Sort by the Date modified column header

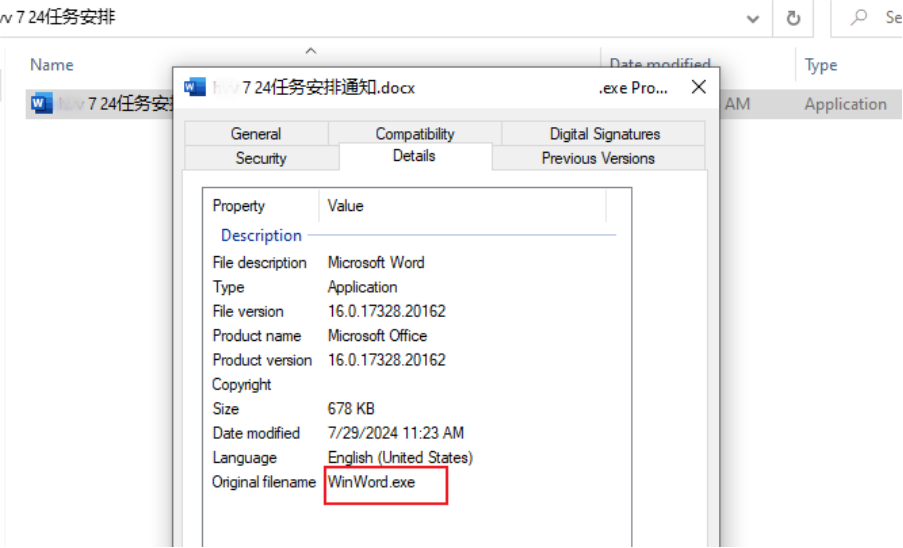(660, 62)
